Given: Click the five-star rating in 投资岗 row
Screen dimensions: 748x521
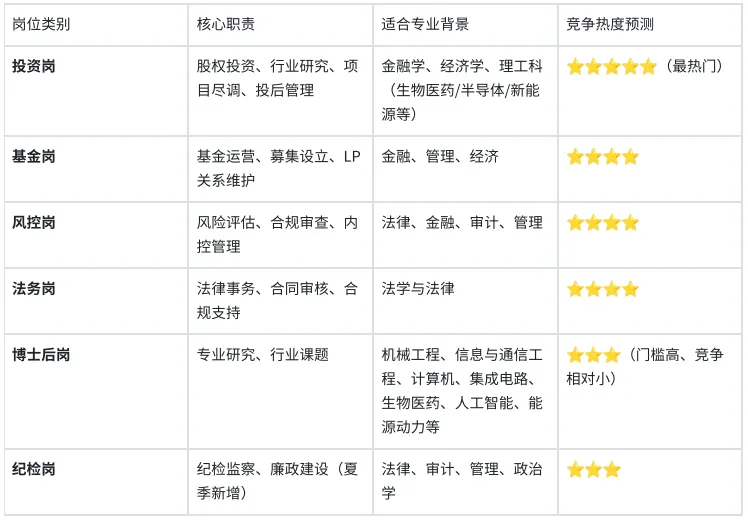Looking at the screenshot, I should [x=612, y=67].
